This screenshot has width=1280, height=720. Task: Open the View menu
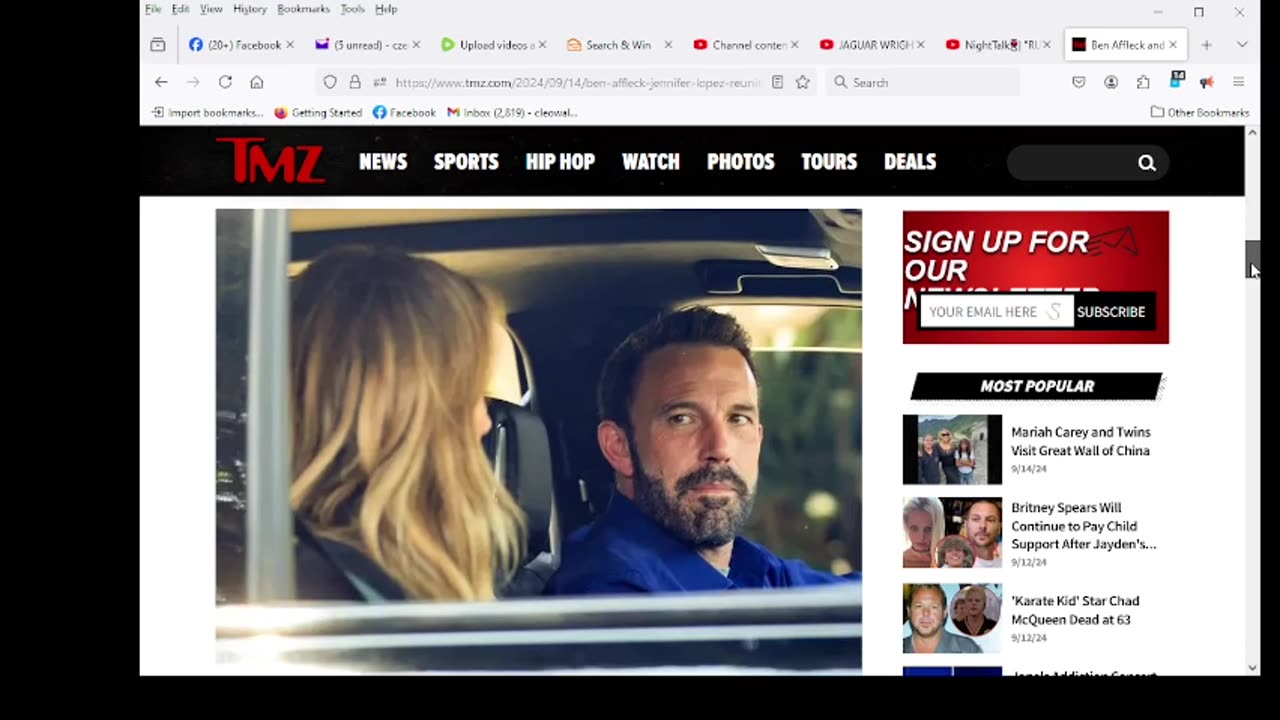pyautogui.click(x=211, y=9)
